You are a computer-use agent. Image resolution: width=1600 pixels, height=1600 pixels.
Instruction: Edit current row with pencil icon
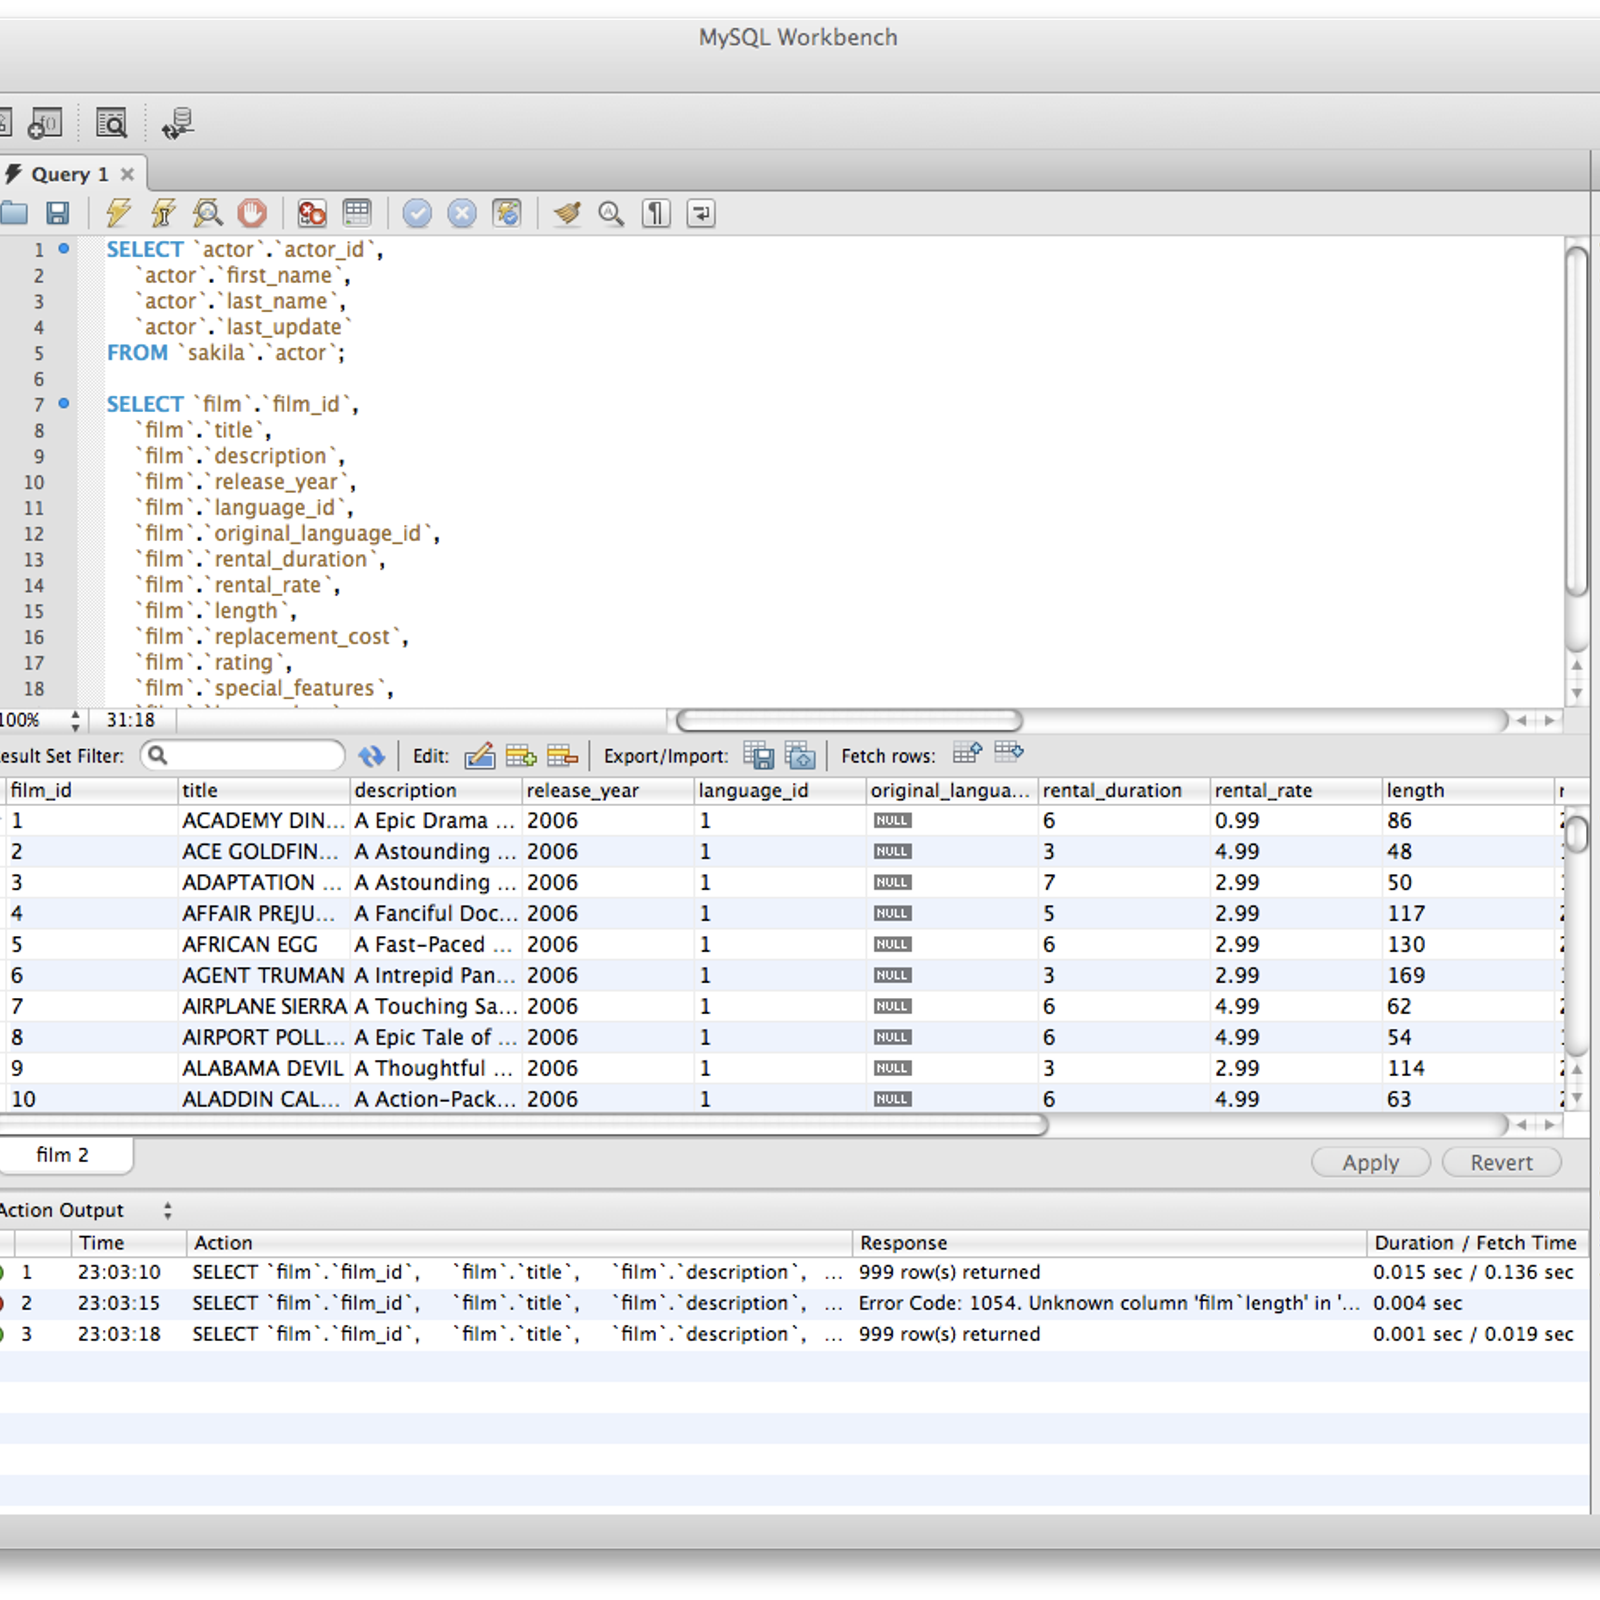(x=480, y=756)
